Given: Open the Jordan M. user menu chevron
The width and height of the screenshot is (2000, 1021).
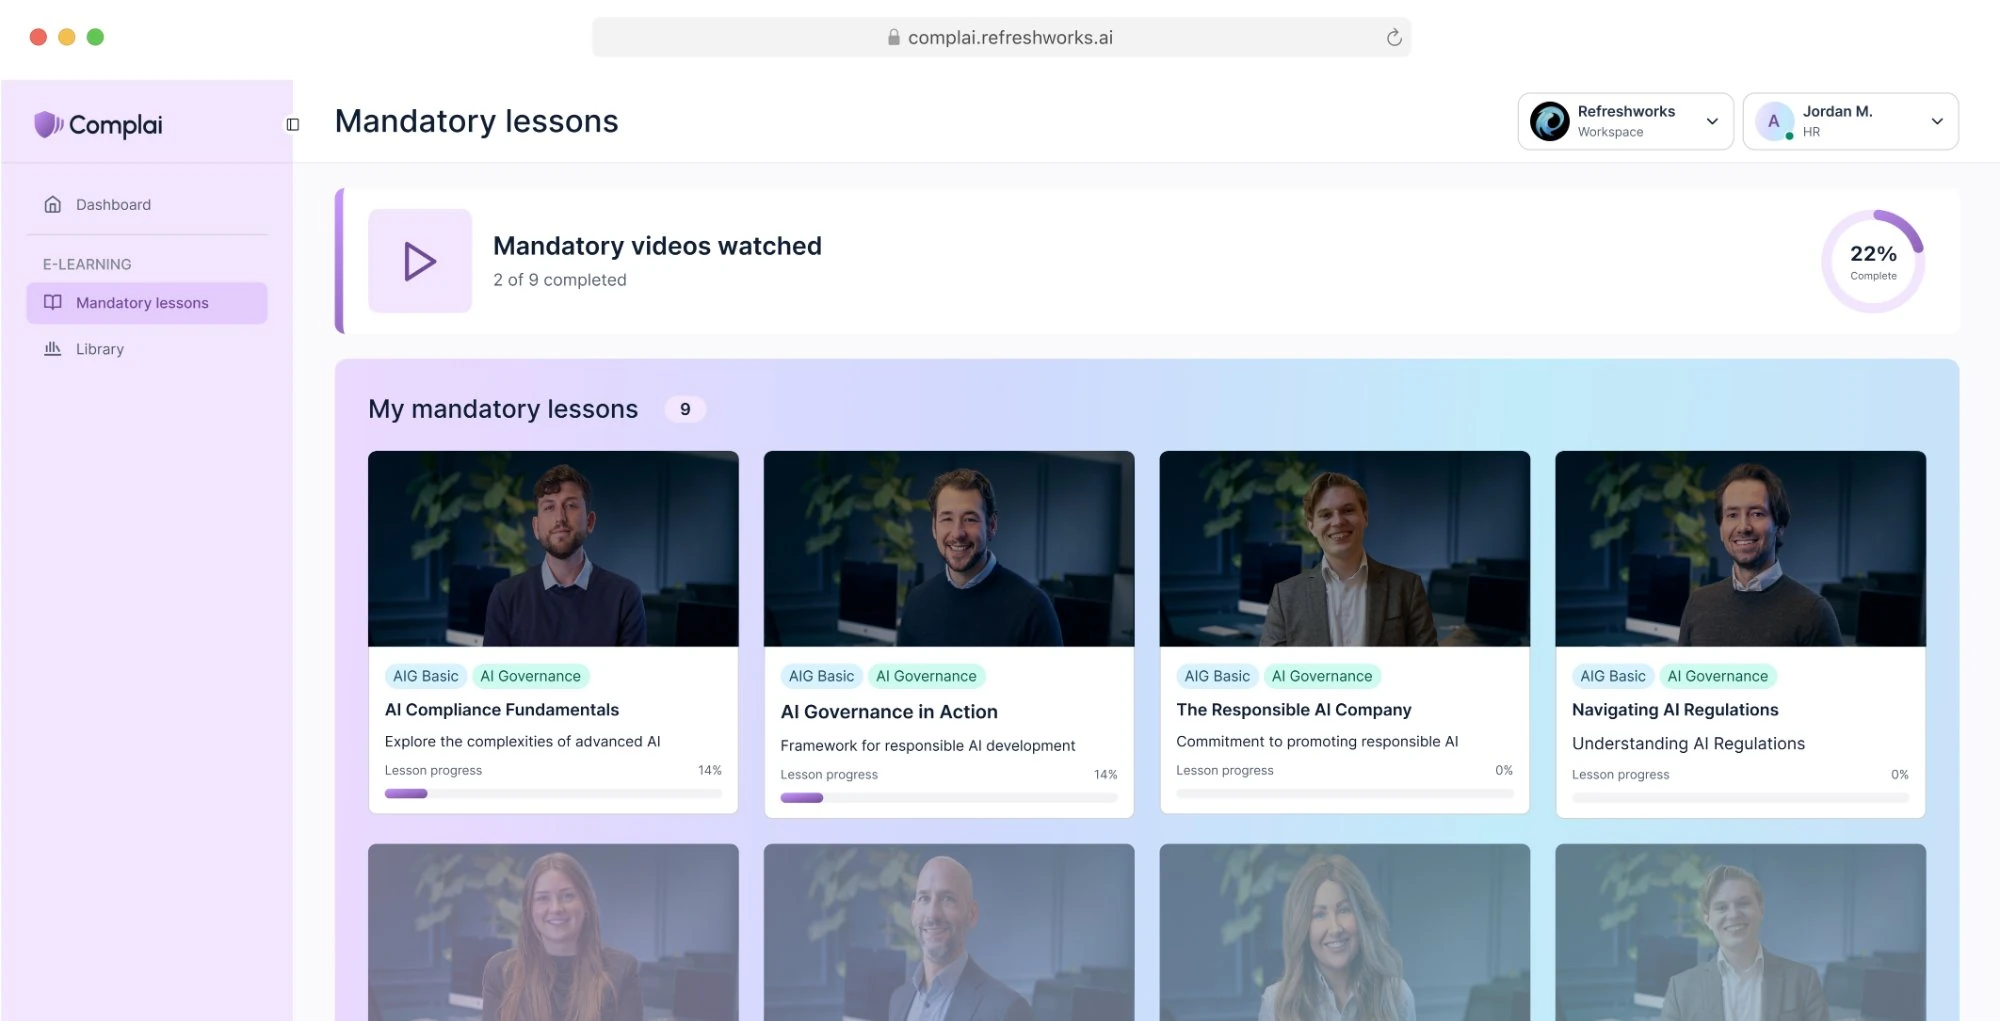Looking at the screenshot, I should point(1937,121).
